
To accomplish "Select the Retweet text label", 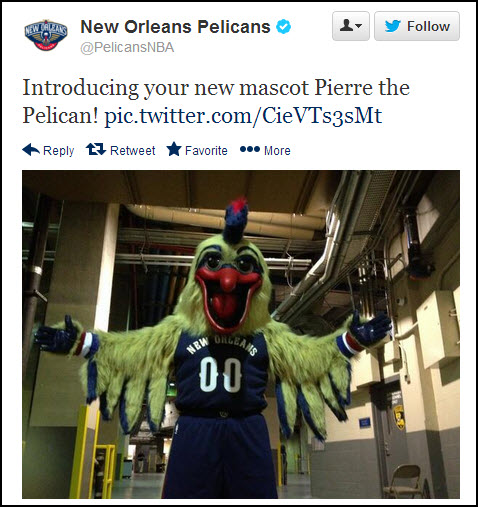I will point(133,151).
